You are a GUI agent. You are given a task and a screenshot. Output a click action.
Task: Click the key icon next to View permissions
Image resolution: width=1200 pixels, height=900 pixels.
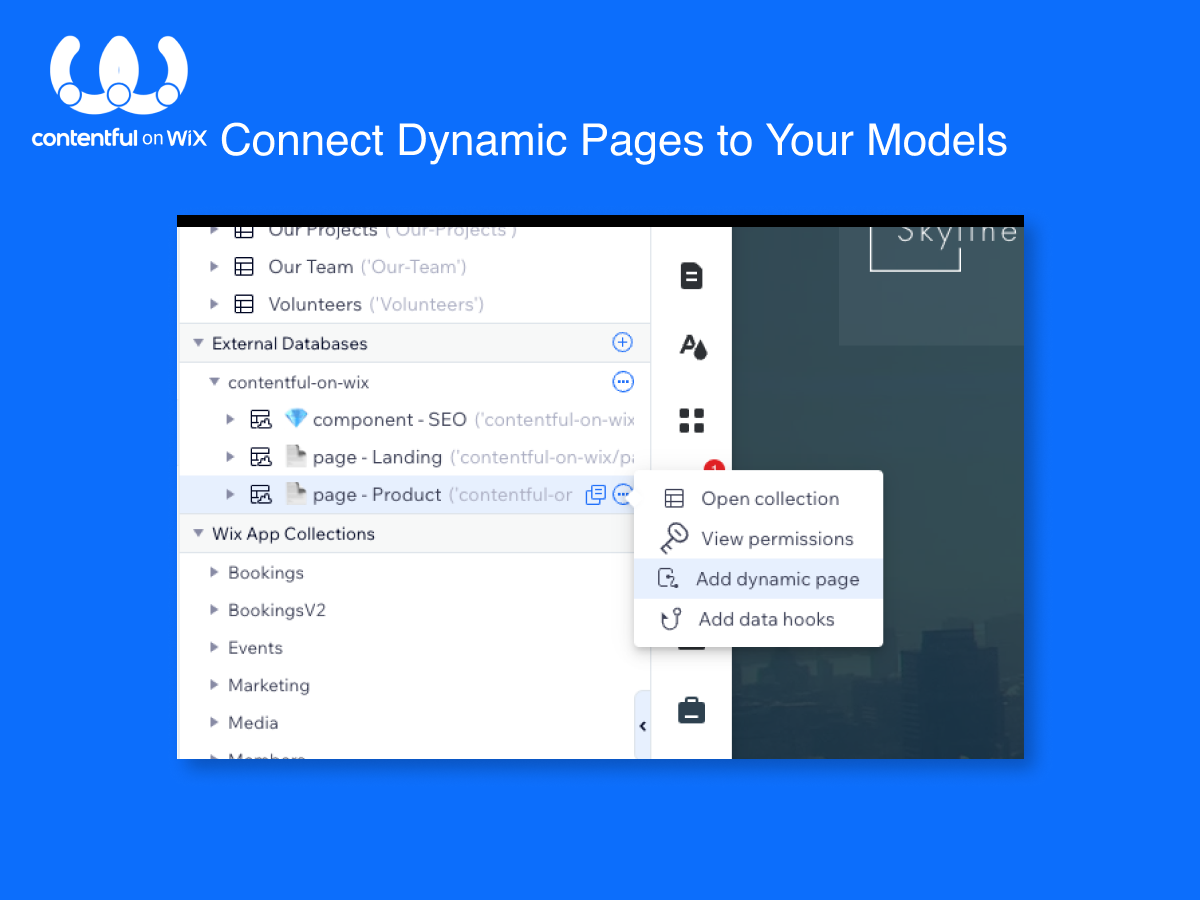point(674,538)
